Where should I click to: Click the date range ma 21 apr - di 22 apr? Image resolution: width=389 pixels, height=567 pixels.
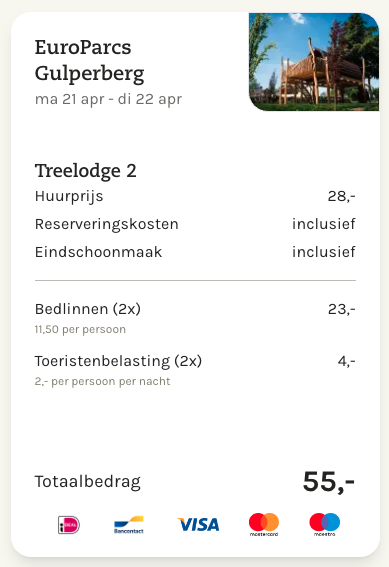click(x=108, y=99)
